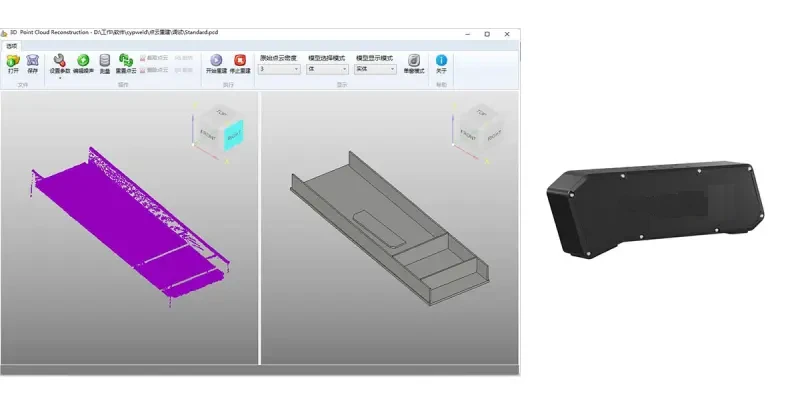Click the Open (打开) file icon

pos(13,62)
